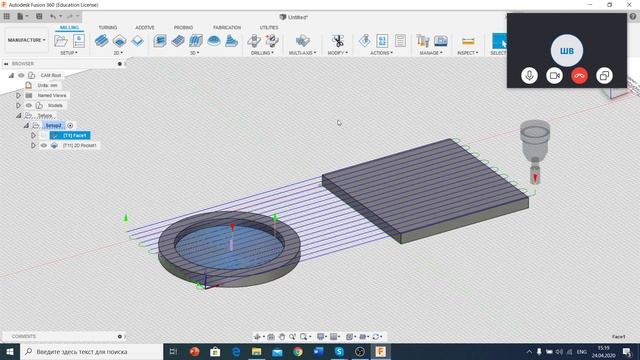Open Windows Start menu
This screenshot has width=640, height=360.
tap(10, 351)
